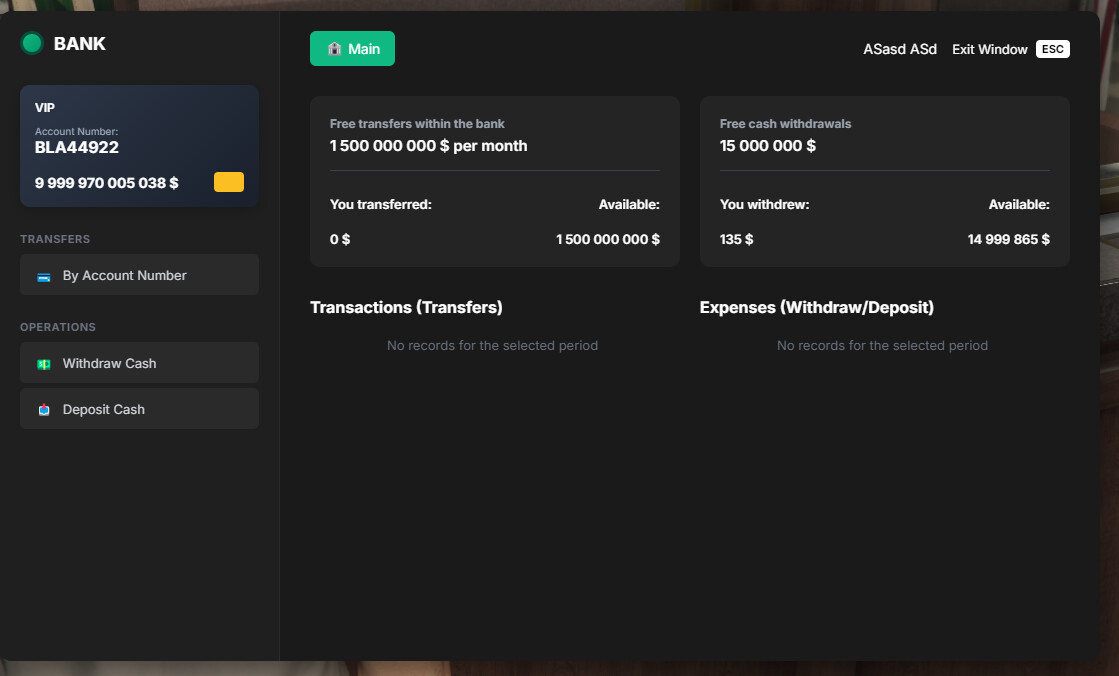The width and height of the screenshot is (1119, 676).
Task: Click the 9 999 970 005 038 $ balance
Action: pyautogui.click(x=107, y=183)
